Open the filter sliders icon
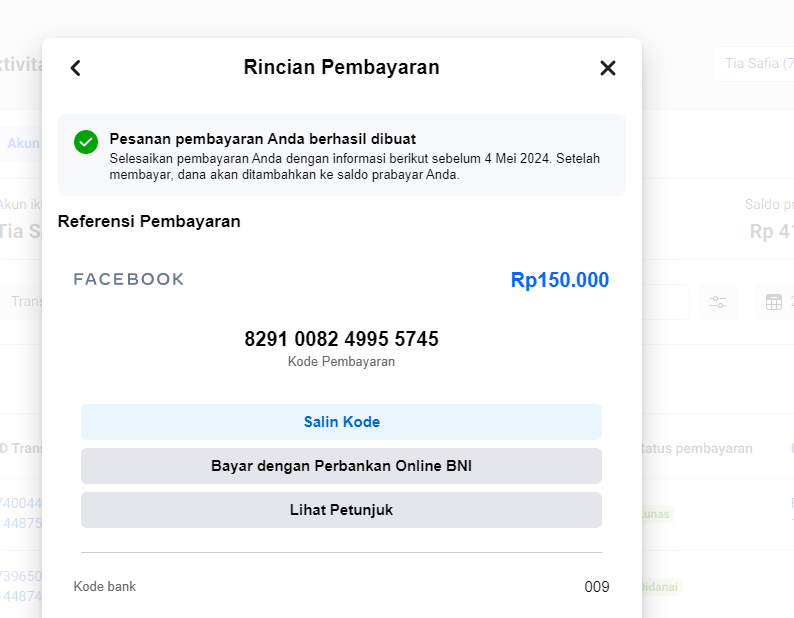Viewport: 794px width, 618px height. (x=718, y=302)
